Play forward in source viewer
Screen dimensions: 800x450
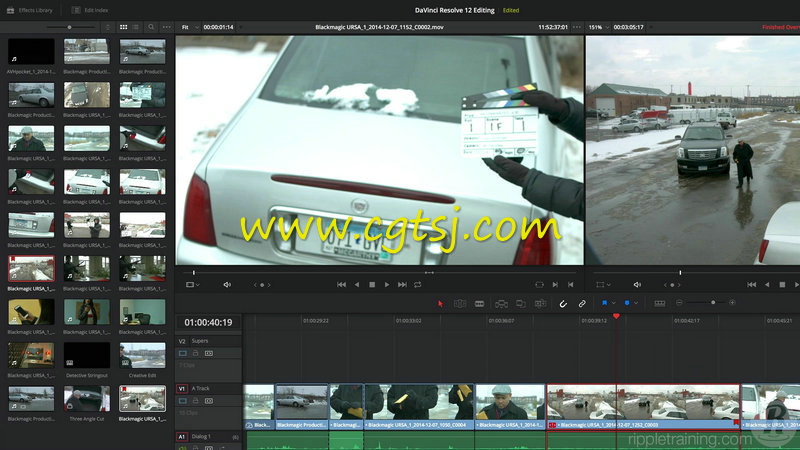(387, 285)
